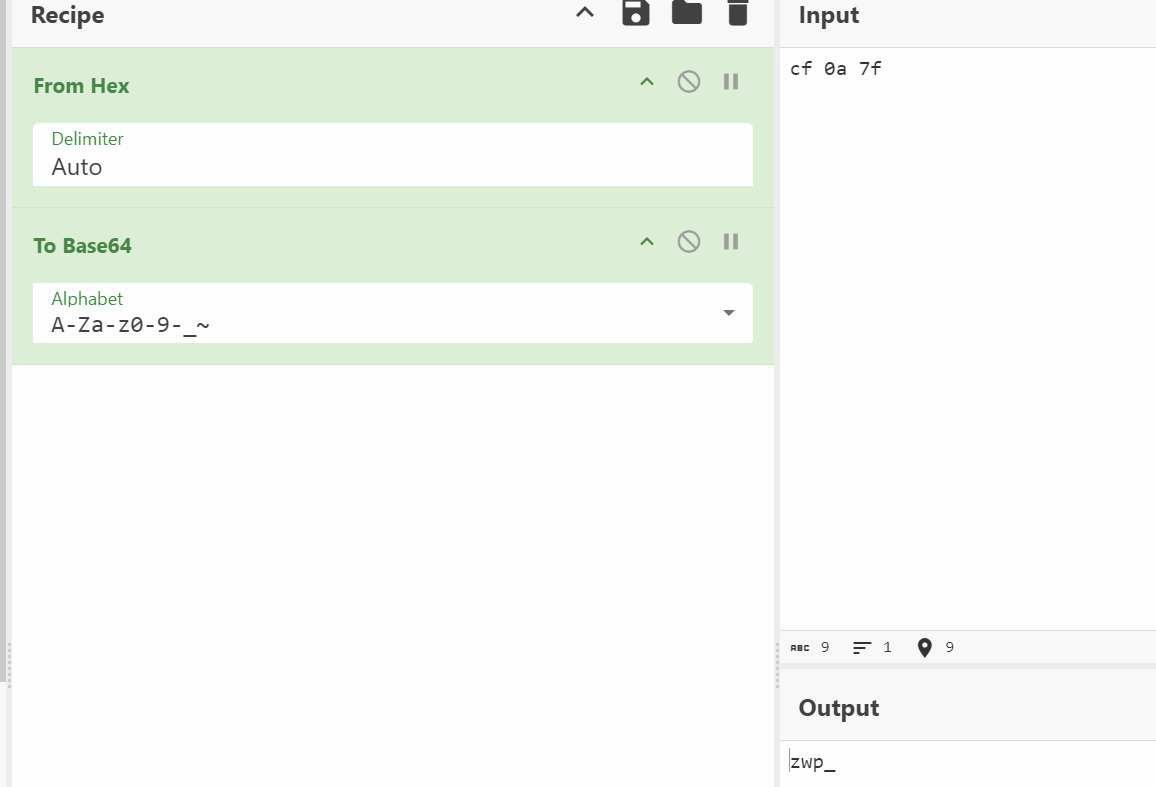Click the pane divider handle between Recipe and Input
Viewport: 1156px width, 787px height.
[x=777, y=665]
